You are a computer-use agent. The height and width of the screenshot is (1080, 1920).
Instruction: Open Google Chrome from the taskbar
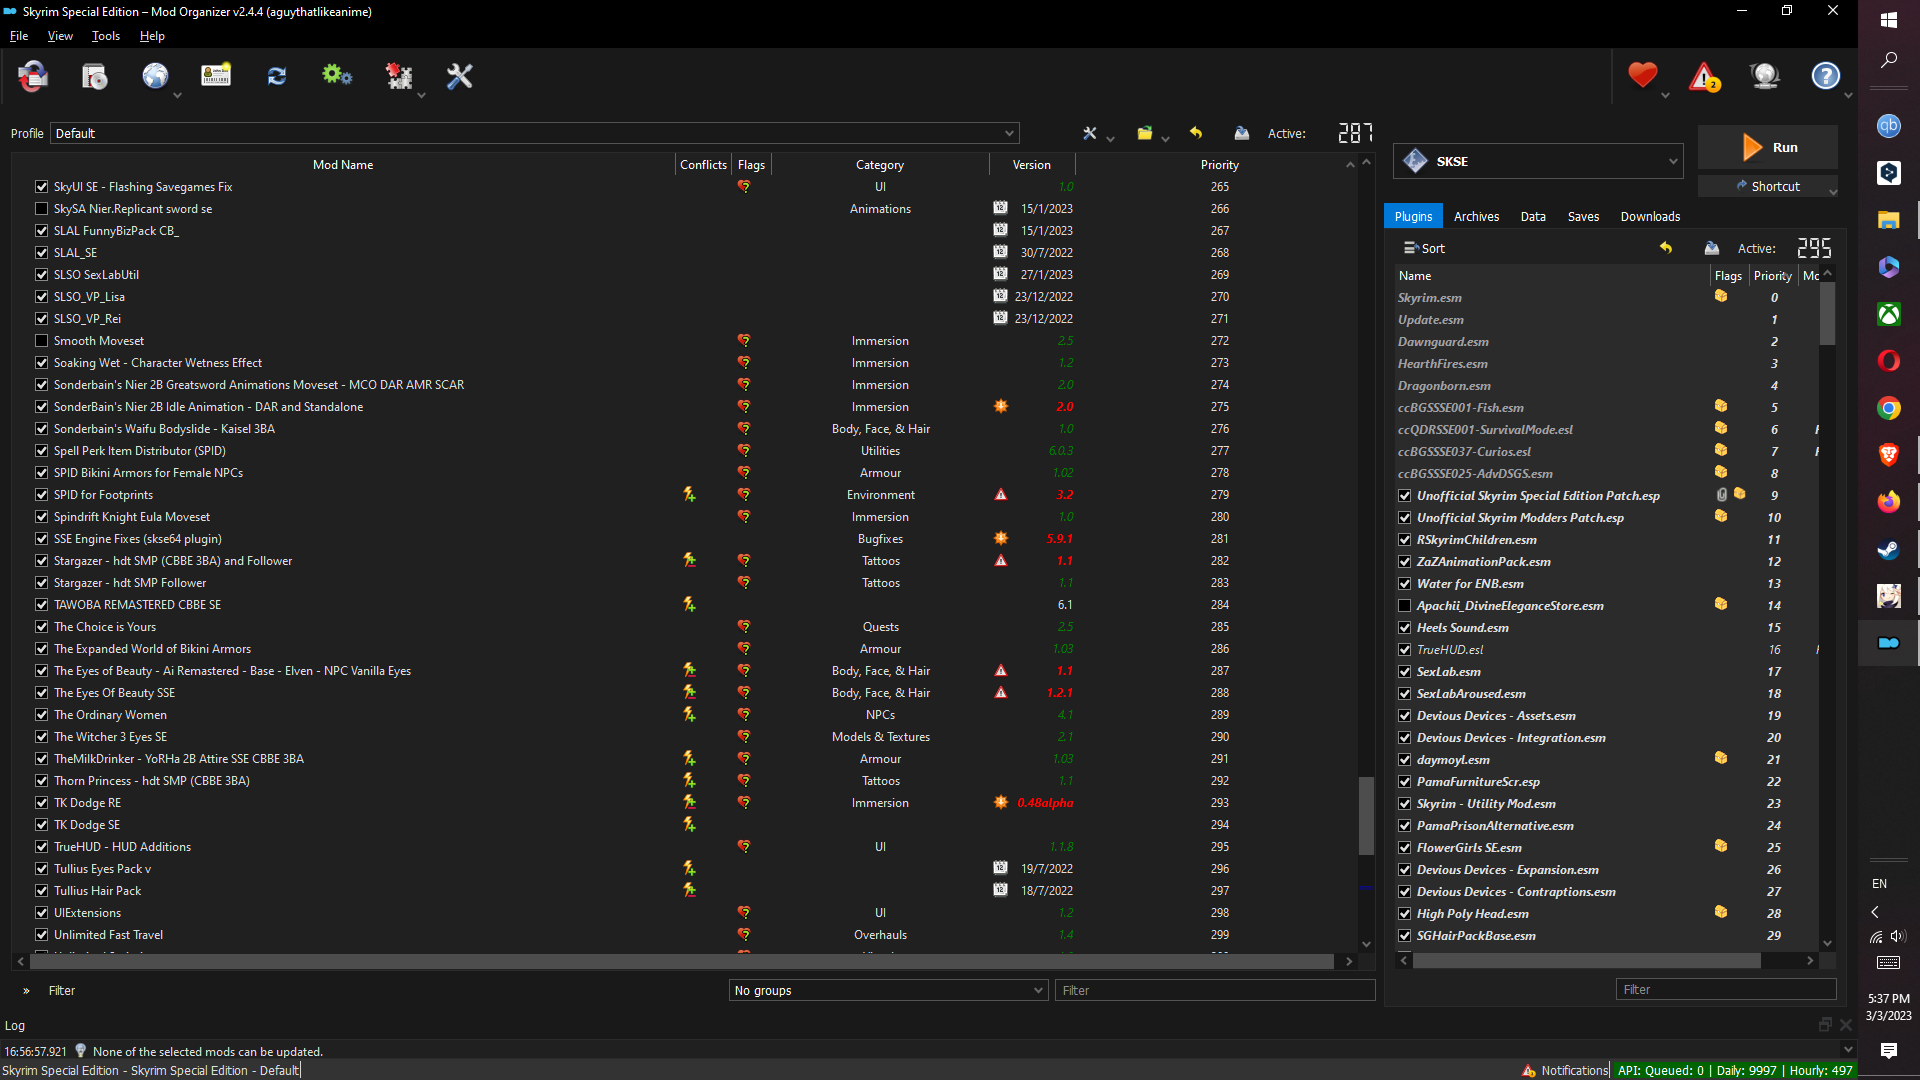tap(1888, 408)
